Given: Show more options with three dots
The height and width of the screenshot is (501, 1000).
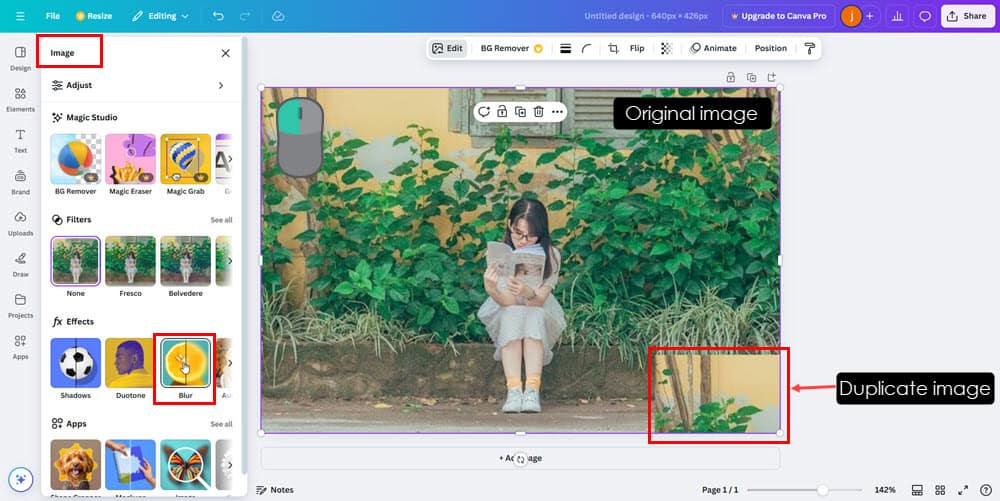Looking at the screenshot, I should (557, 112).
